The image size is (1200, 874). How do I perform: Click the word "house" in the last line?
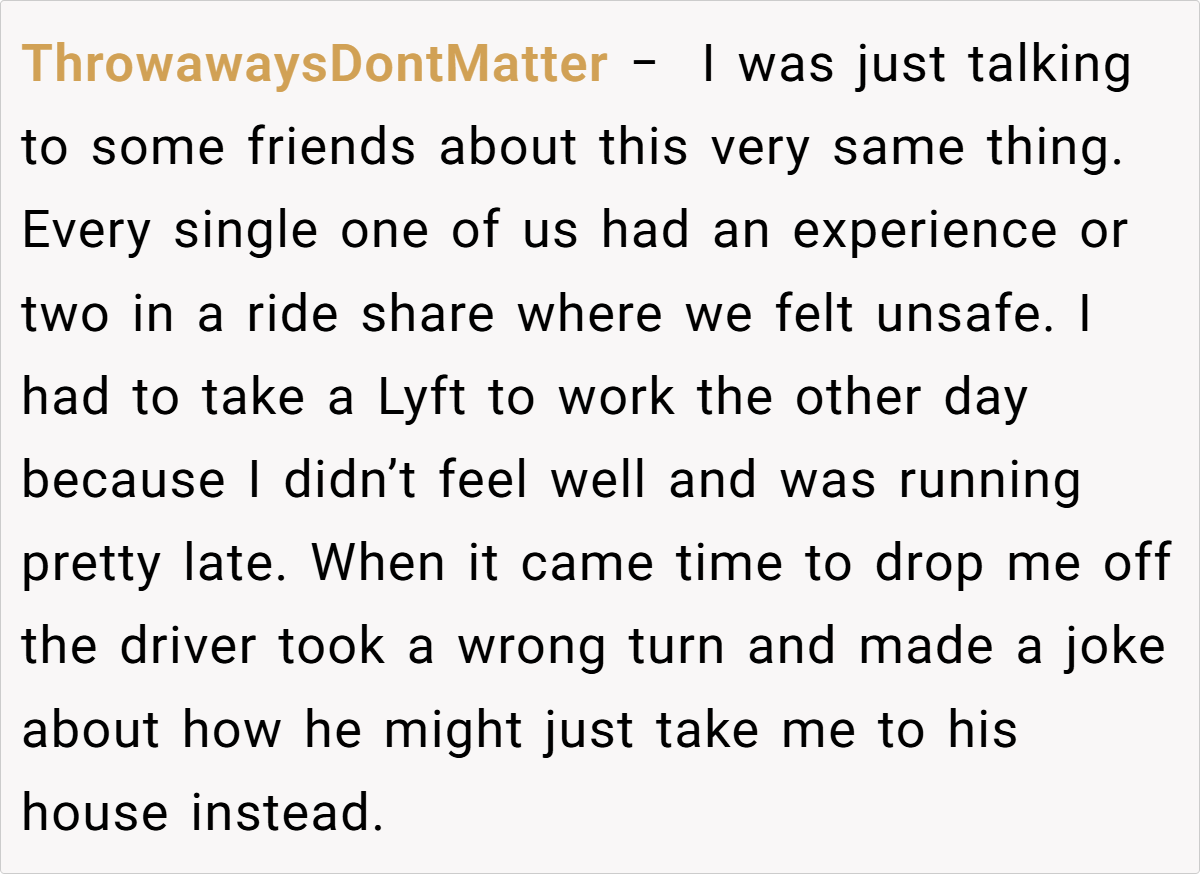pos(95,814)
